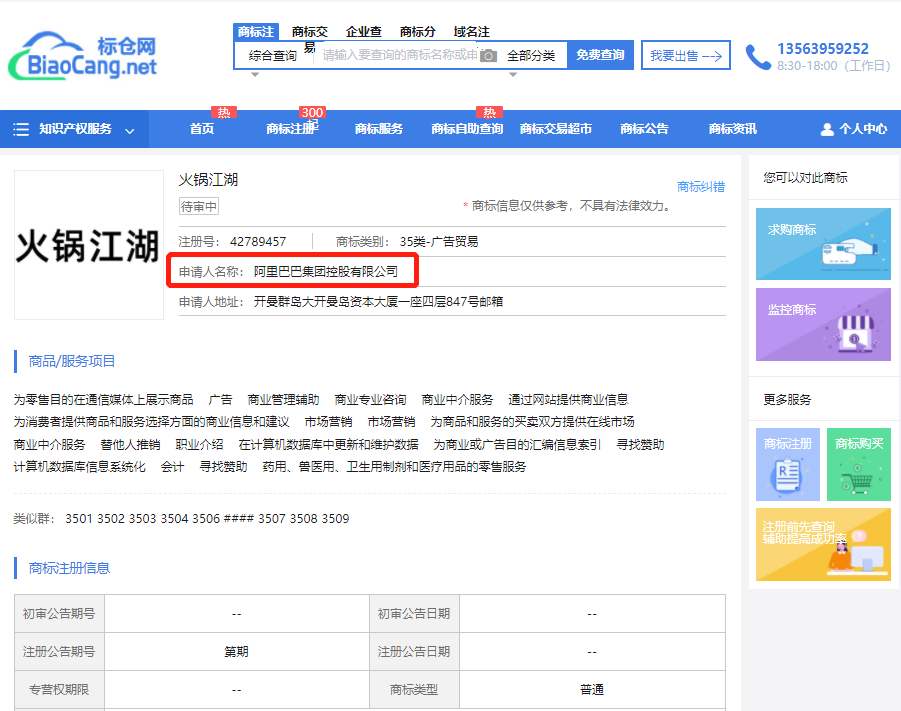Open 商标自助查询 in the navigation bar
Image resolution: width=901 pixels, height=711 pixels.
(467, 129)
